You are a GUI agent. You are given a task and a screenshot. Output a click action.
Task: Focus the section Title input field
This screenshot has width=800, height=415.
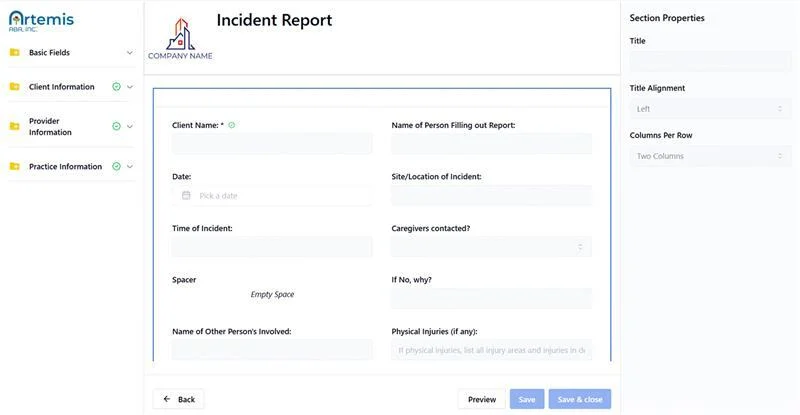(710, 61)
